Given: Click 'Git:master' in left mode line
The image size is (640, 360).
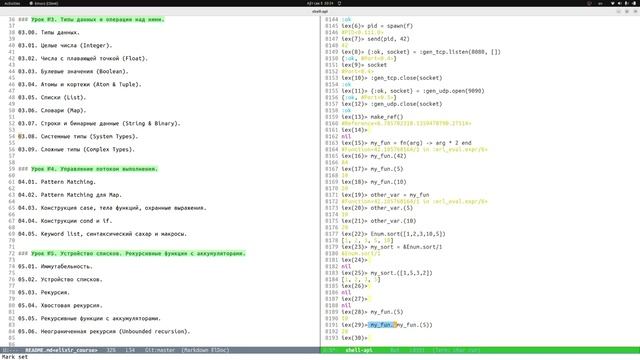Looking at the screenshot, I should [x=160, y=350].
